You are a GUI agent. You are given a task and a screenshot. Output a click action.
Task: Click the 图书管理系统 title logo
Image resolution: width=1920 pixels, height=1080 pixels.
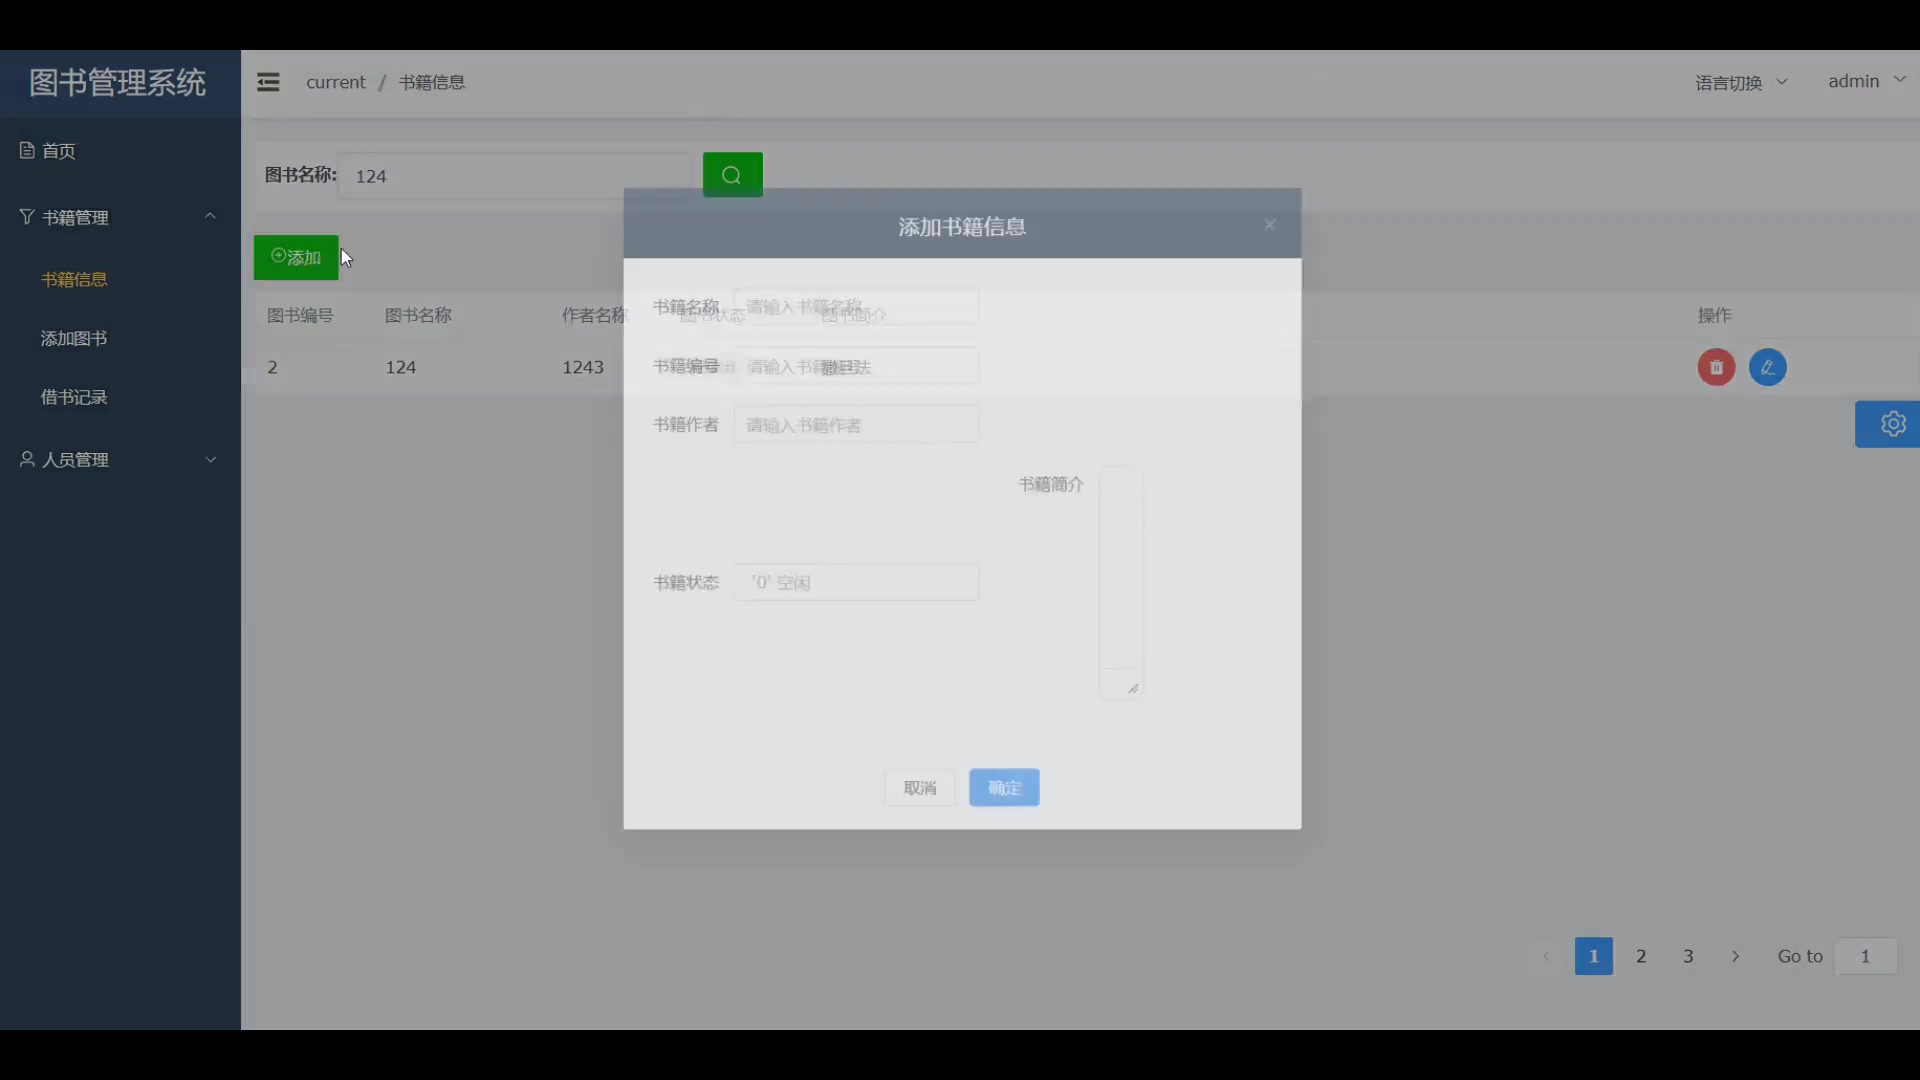(x=118, y=82)
